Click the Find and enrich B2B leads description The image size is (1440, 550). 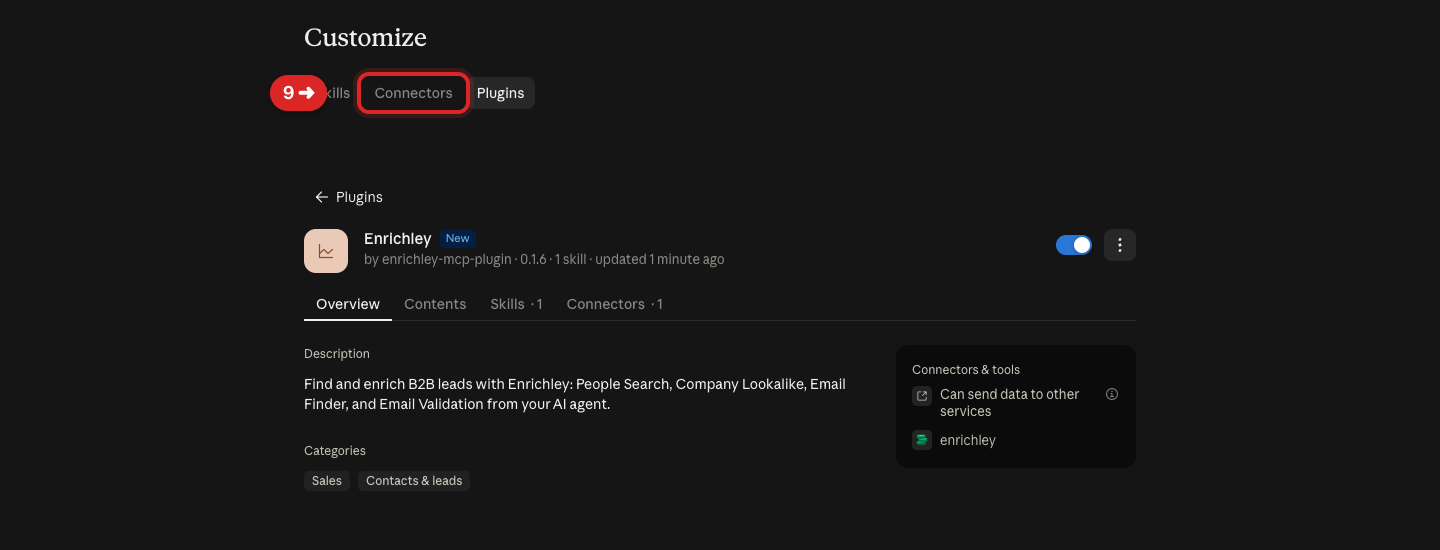point(575,394)
